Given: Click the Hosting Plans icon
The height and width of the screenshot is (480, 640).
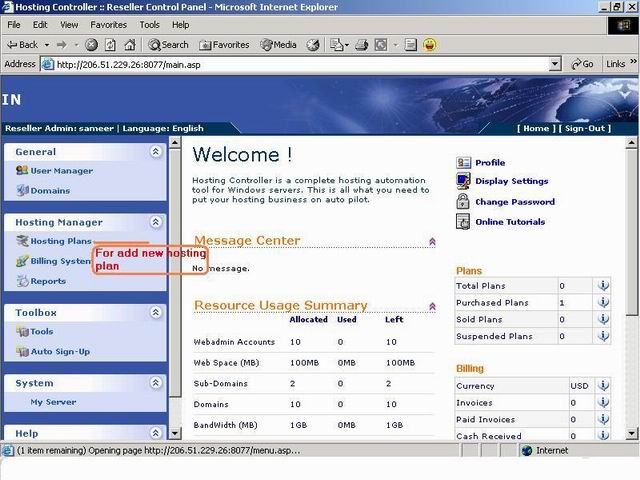Looking at the screenshot, I should tap(22, 241).
